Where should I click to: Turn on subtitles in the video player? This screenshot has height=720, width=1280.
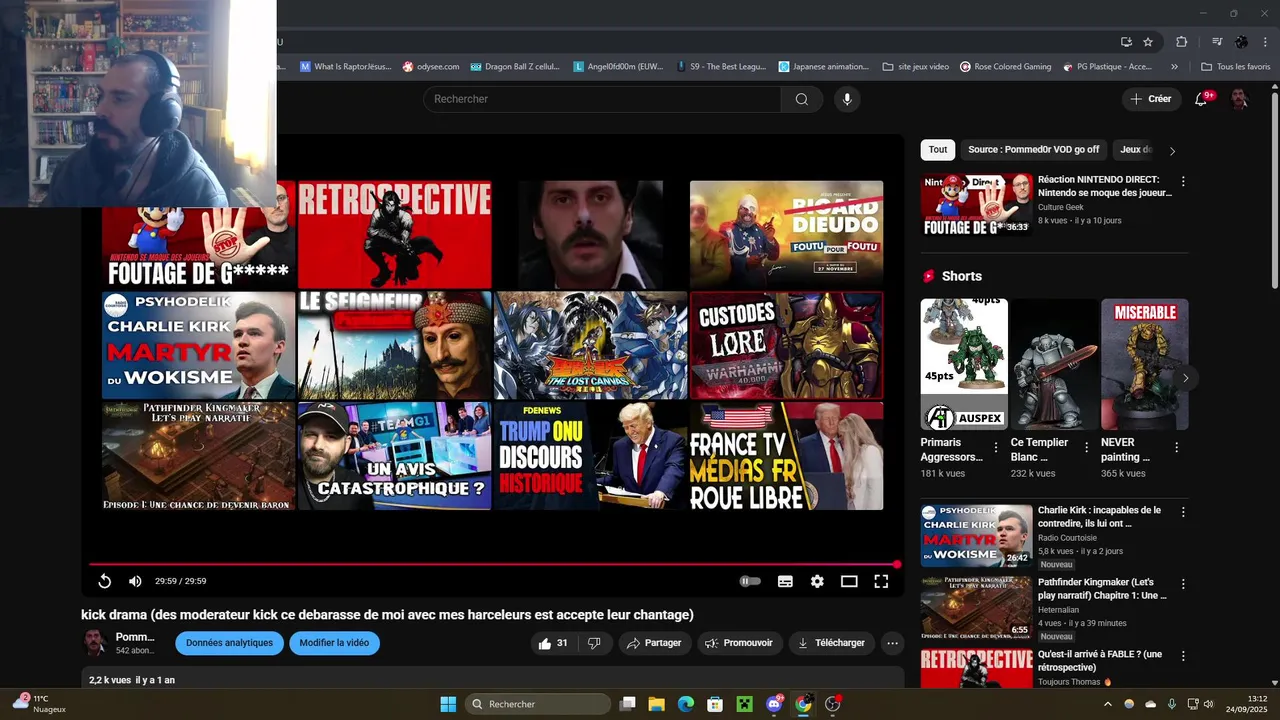point(785,581)
